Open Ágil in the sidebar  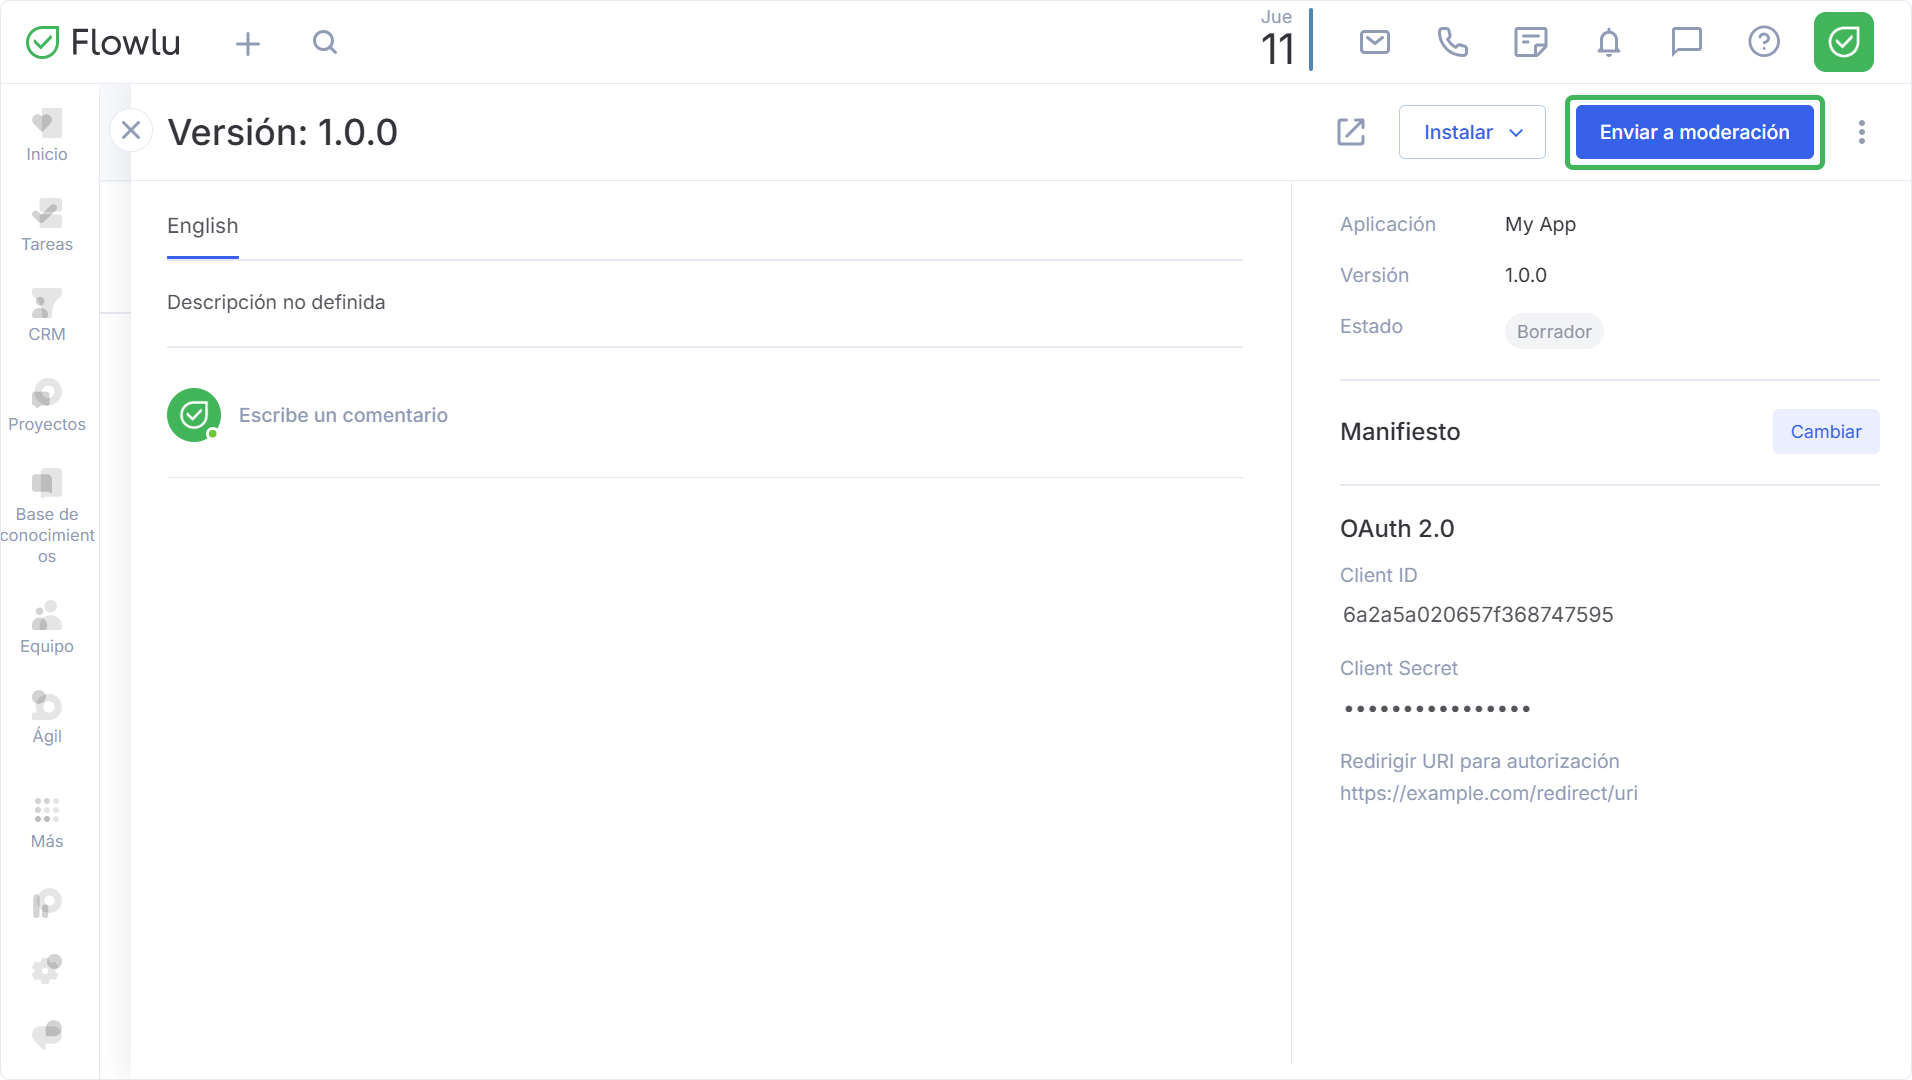click(47, 717)
